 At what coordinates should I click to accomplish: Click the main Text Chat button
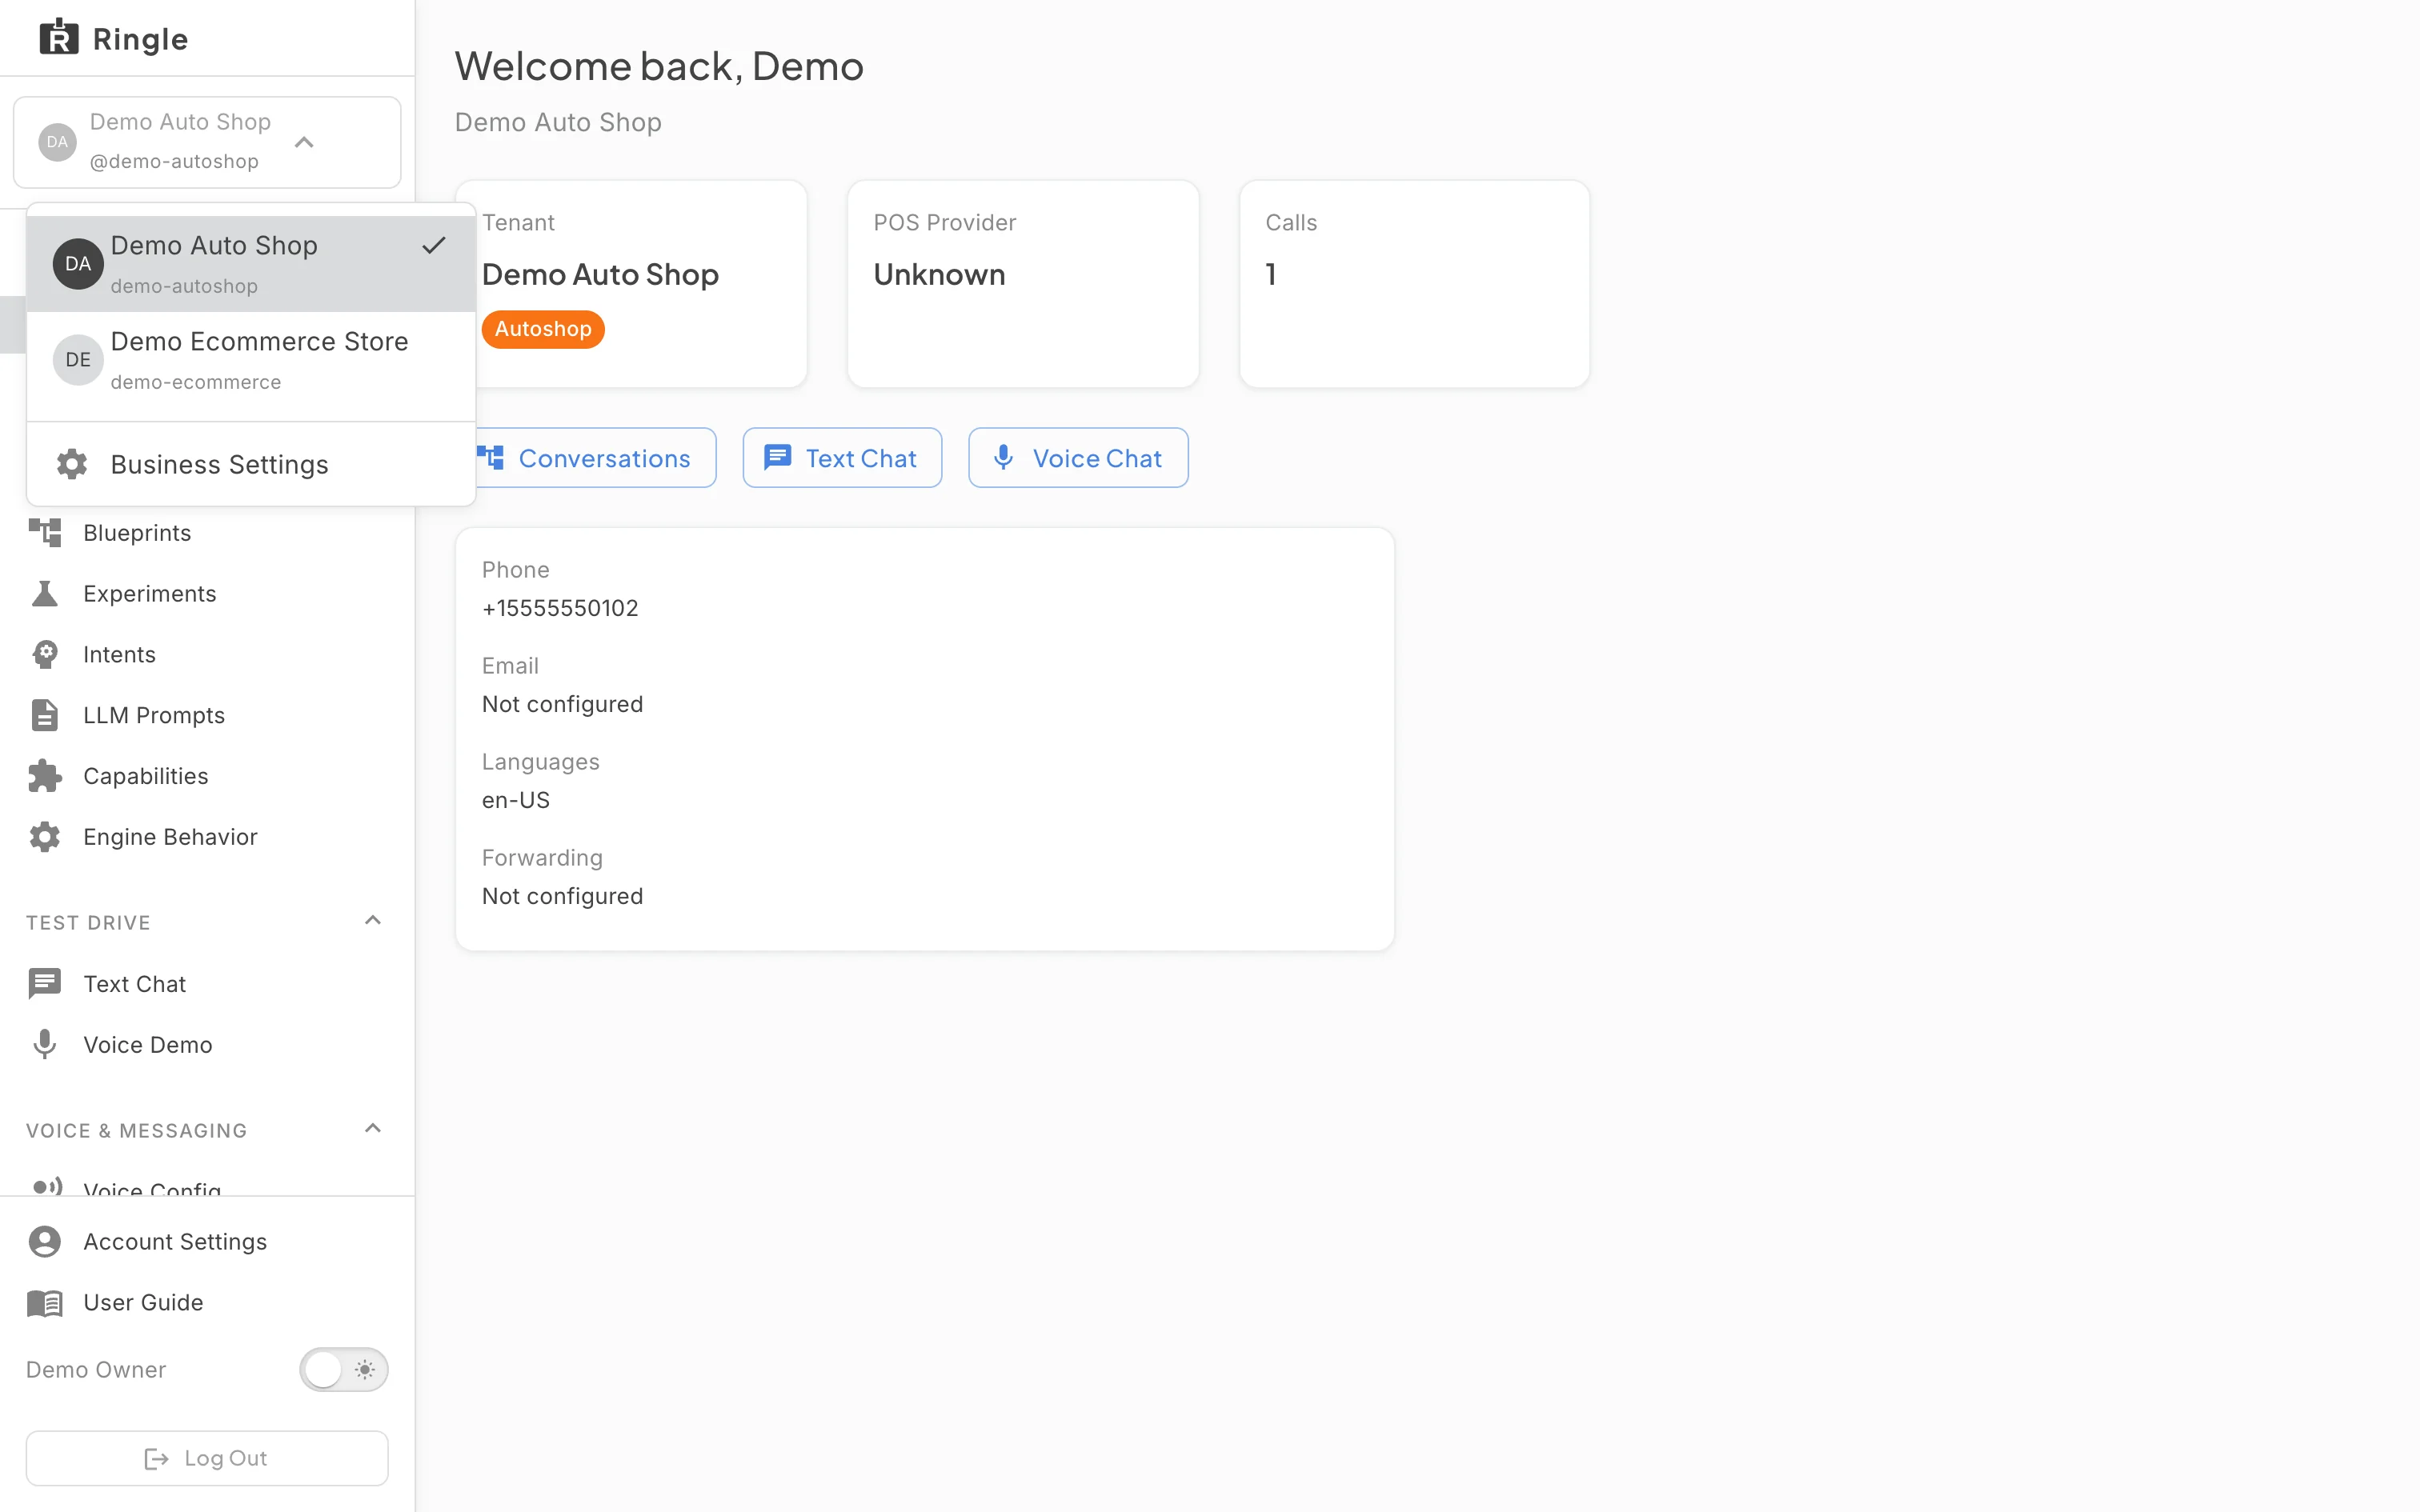842,458
